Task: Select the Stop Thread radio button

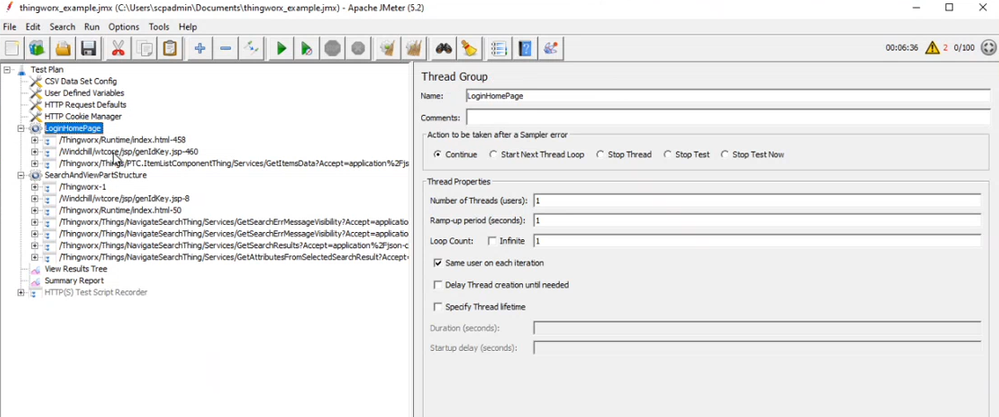Action: (599, 154)
